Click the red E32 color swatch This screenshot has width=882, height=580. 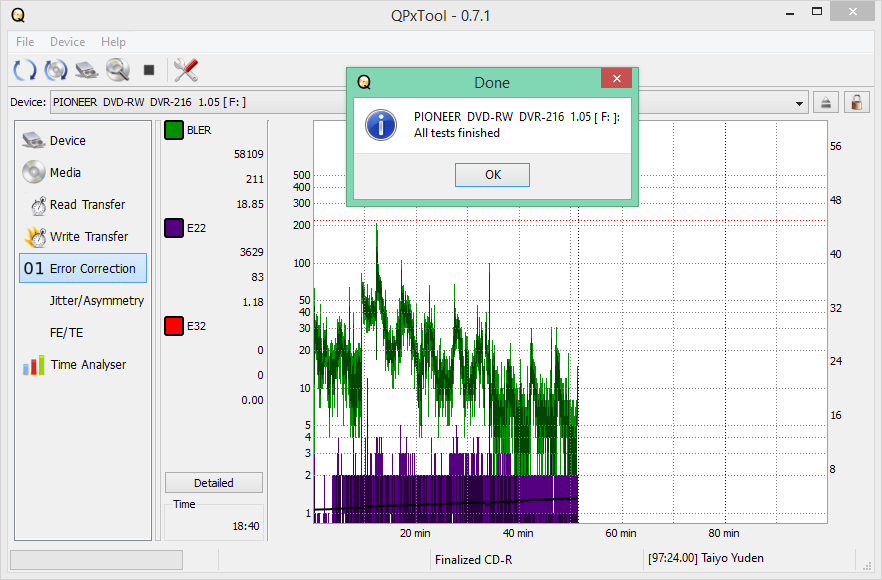[174, 326]
